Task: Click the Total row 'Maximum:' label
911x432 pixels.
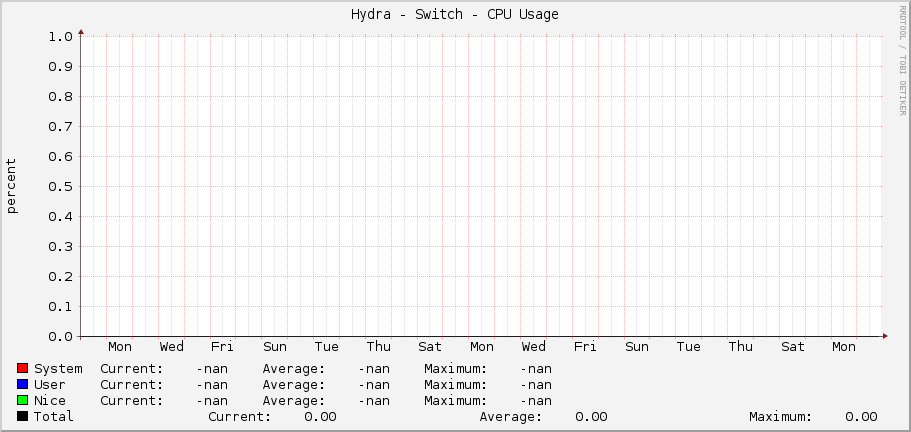Action: (x=780, y=416)
